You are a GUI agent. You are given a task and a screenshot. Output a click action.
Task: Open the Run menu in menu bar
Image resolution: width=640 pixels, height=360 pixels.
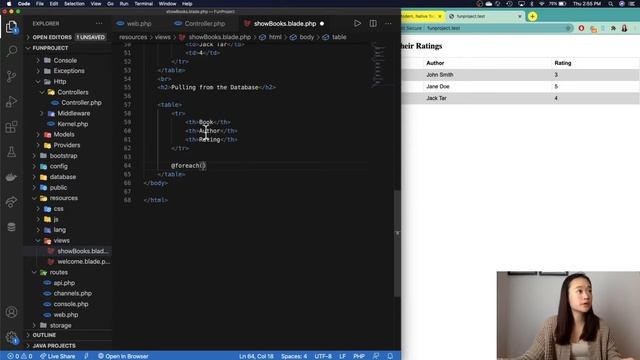[x=124, y=4]
